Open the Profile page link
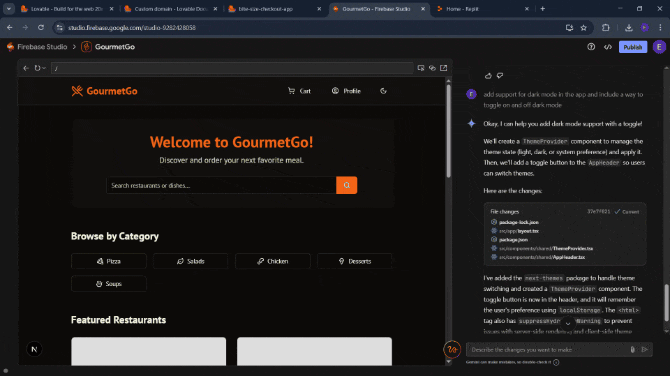Viewport: 670px width, 376px height. coord(346,91)
